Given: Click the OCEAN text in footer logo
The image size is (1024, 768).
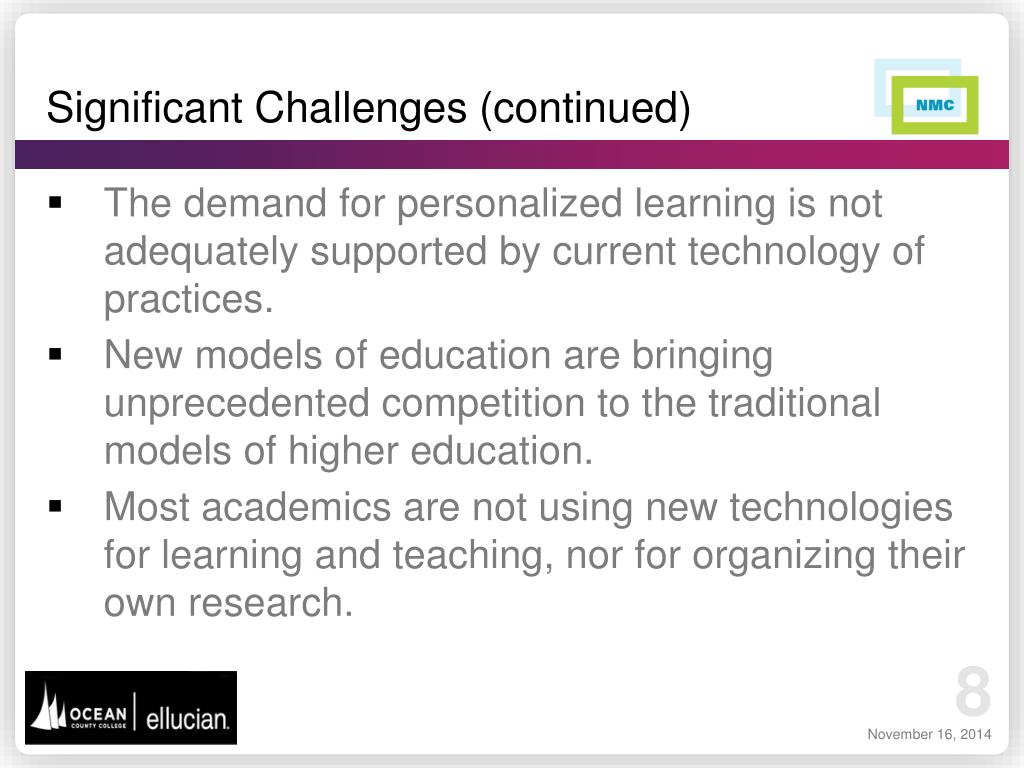Looking at the screenshot, I should click(x=98, y=713).
